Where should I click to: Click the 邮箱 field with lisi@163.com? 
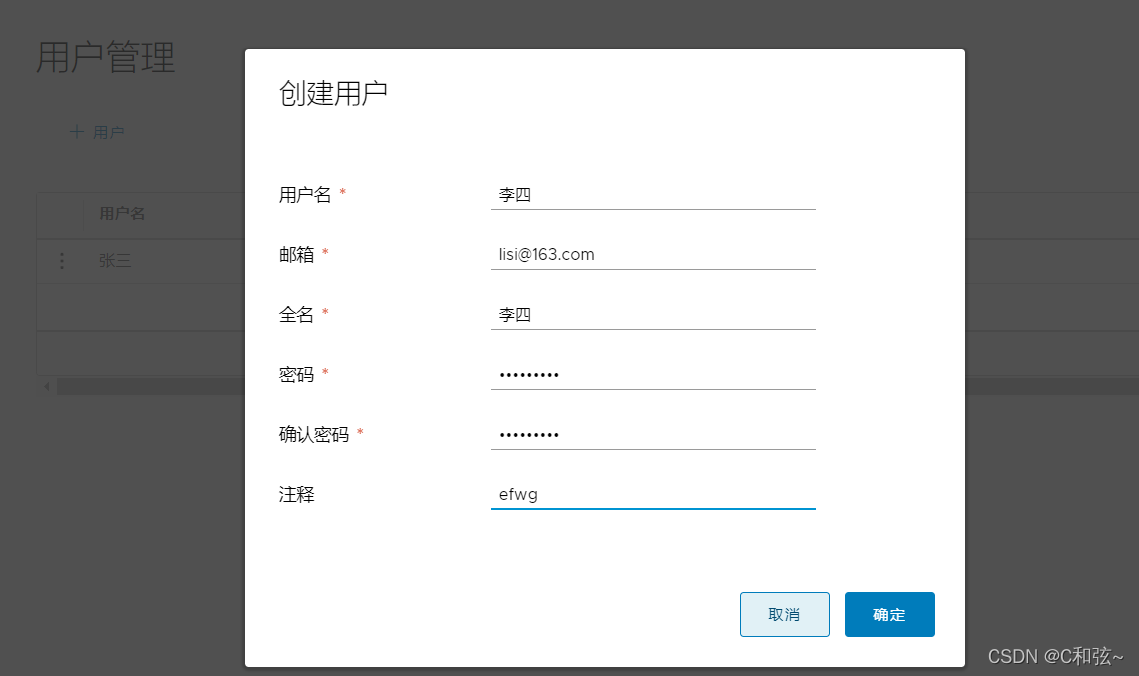652,255
